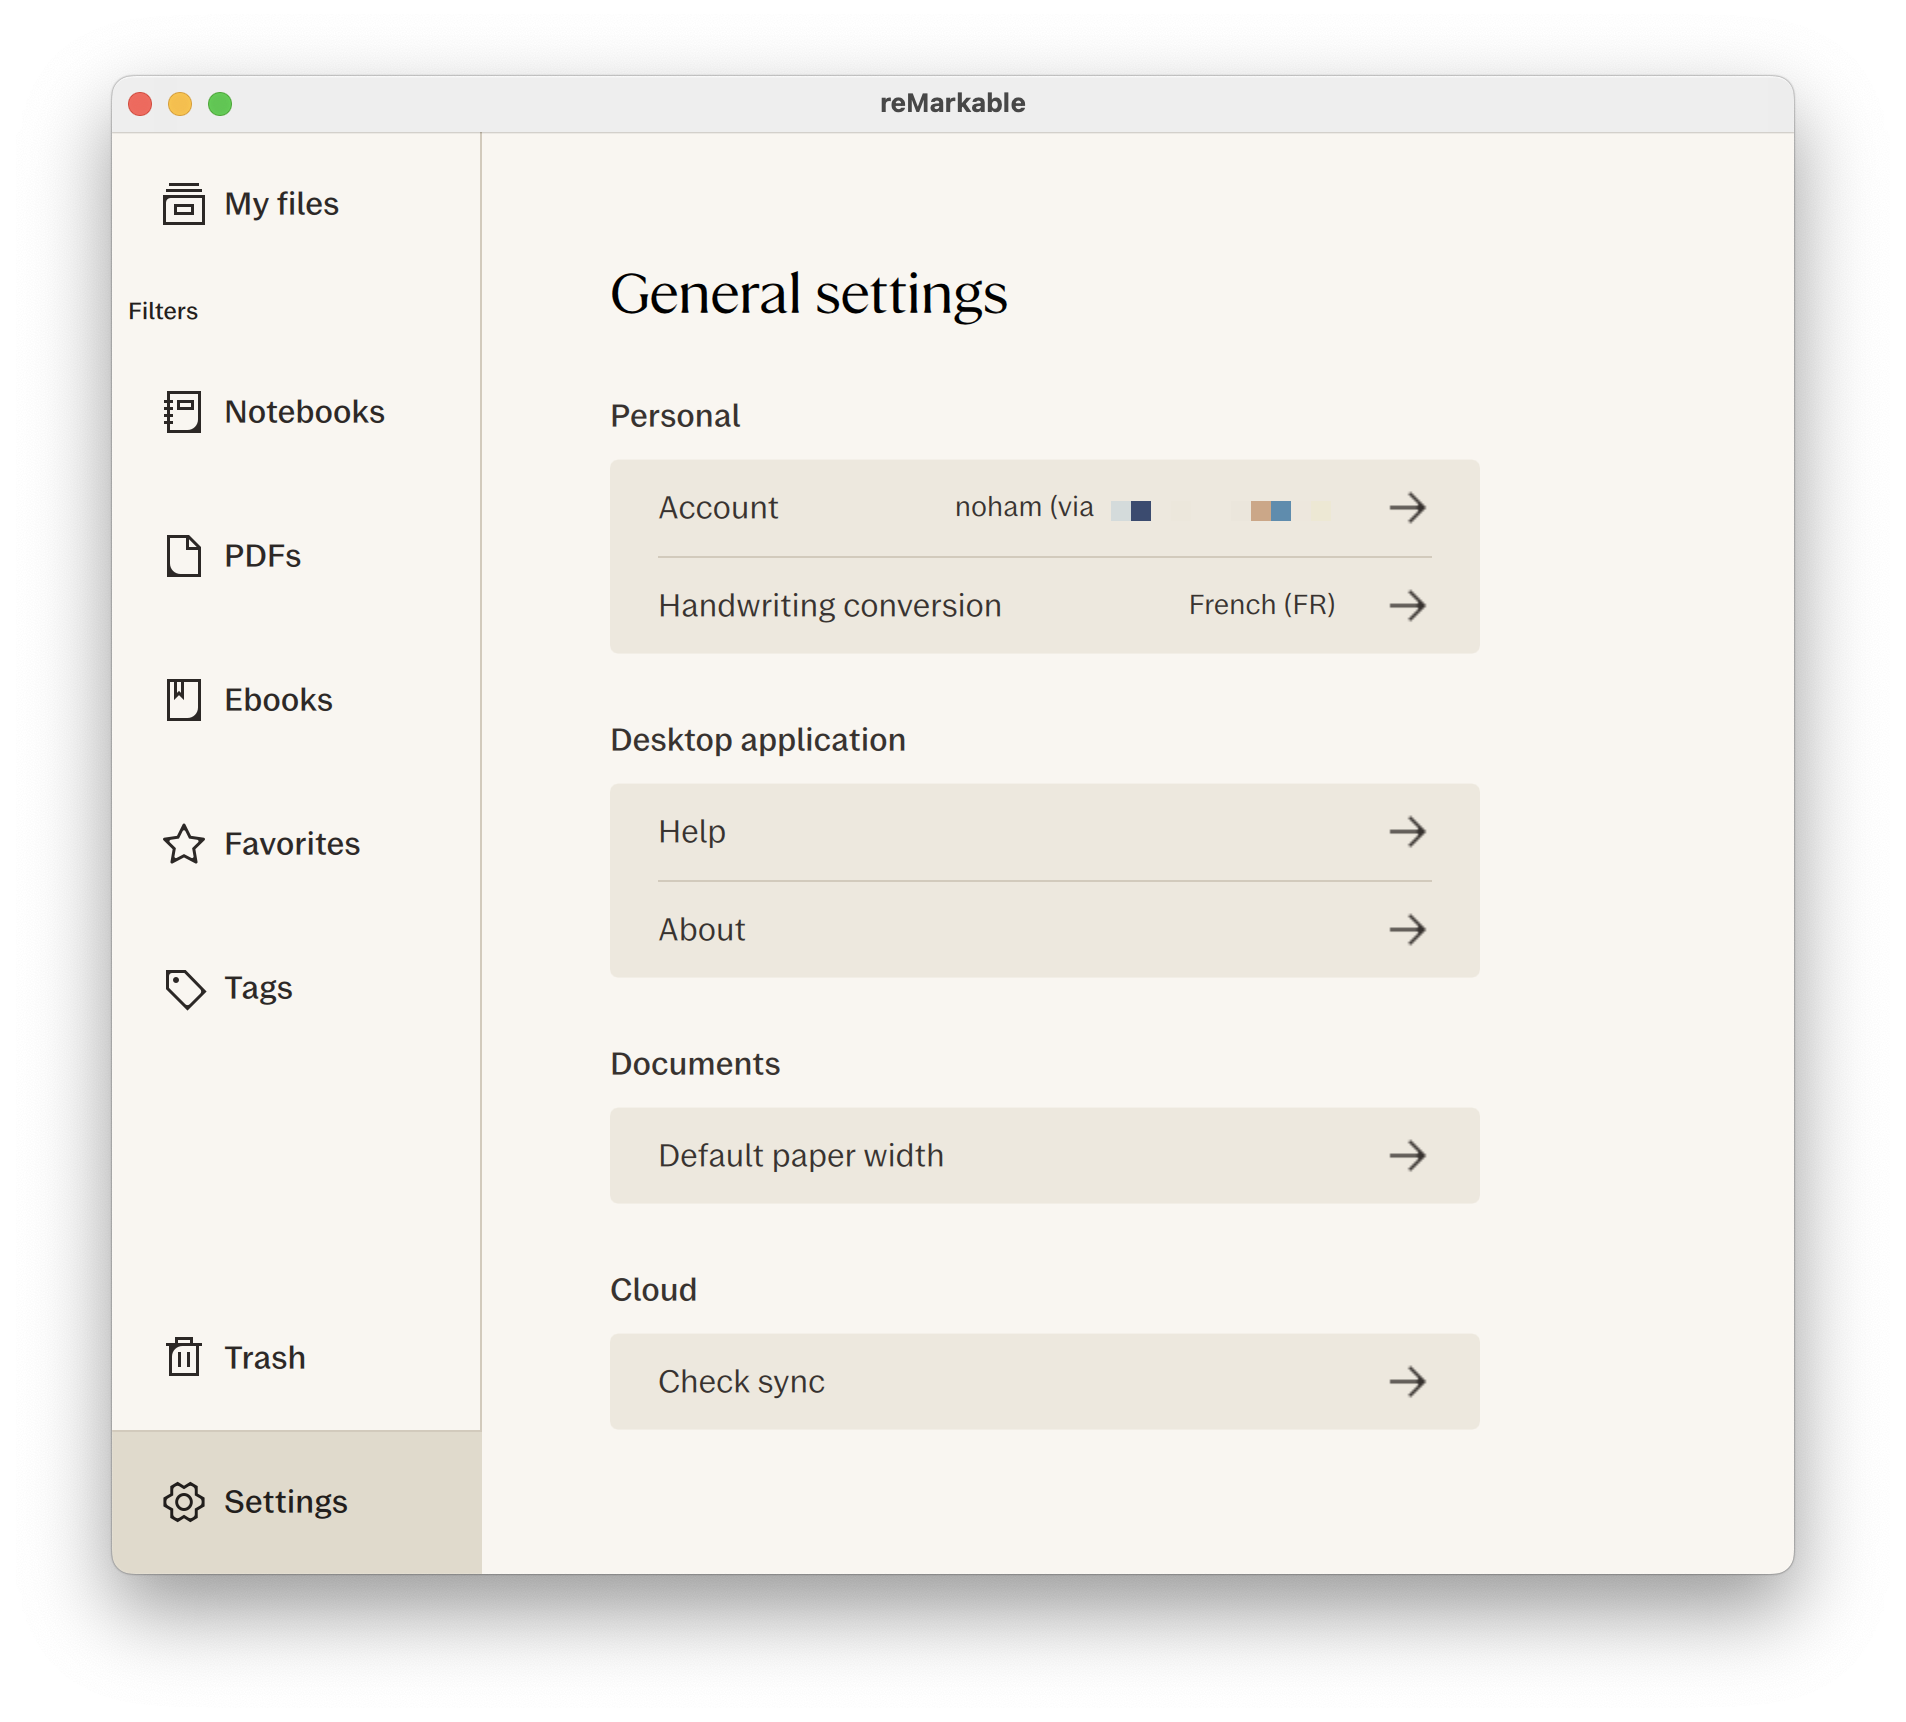Click the green fullscreen window button
Screen dimensions: 1906x1722
(220, 104)
